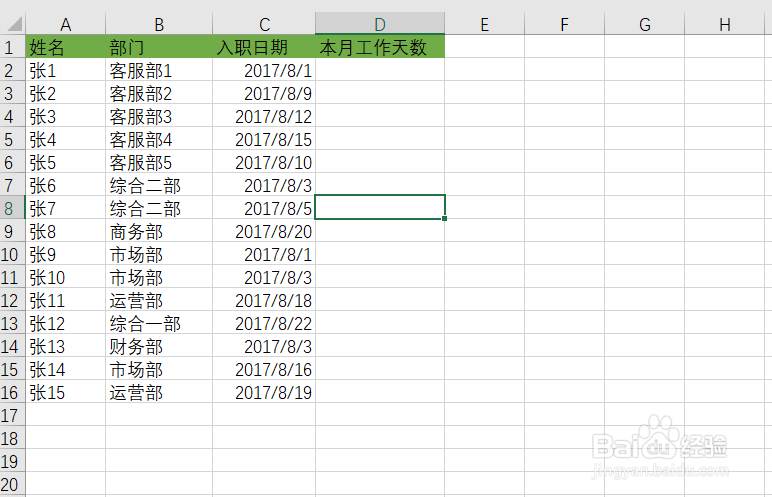The image size is (772, 497).
Task: Click 市场部 cell in row 10
Action: click(x=159, y=254)
